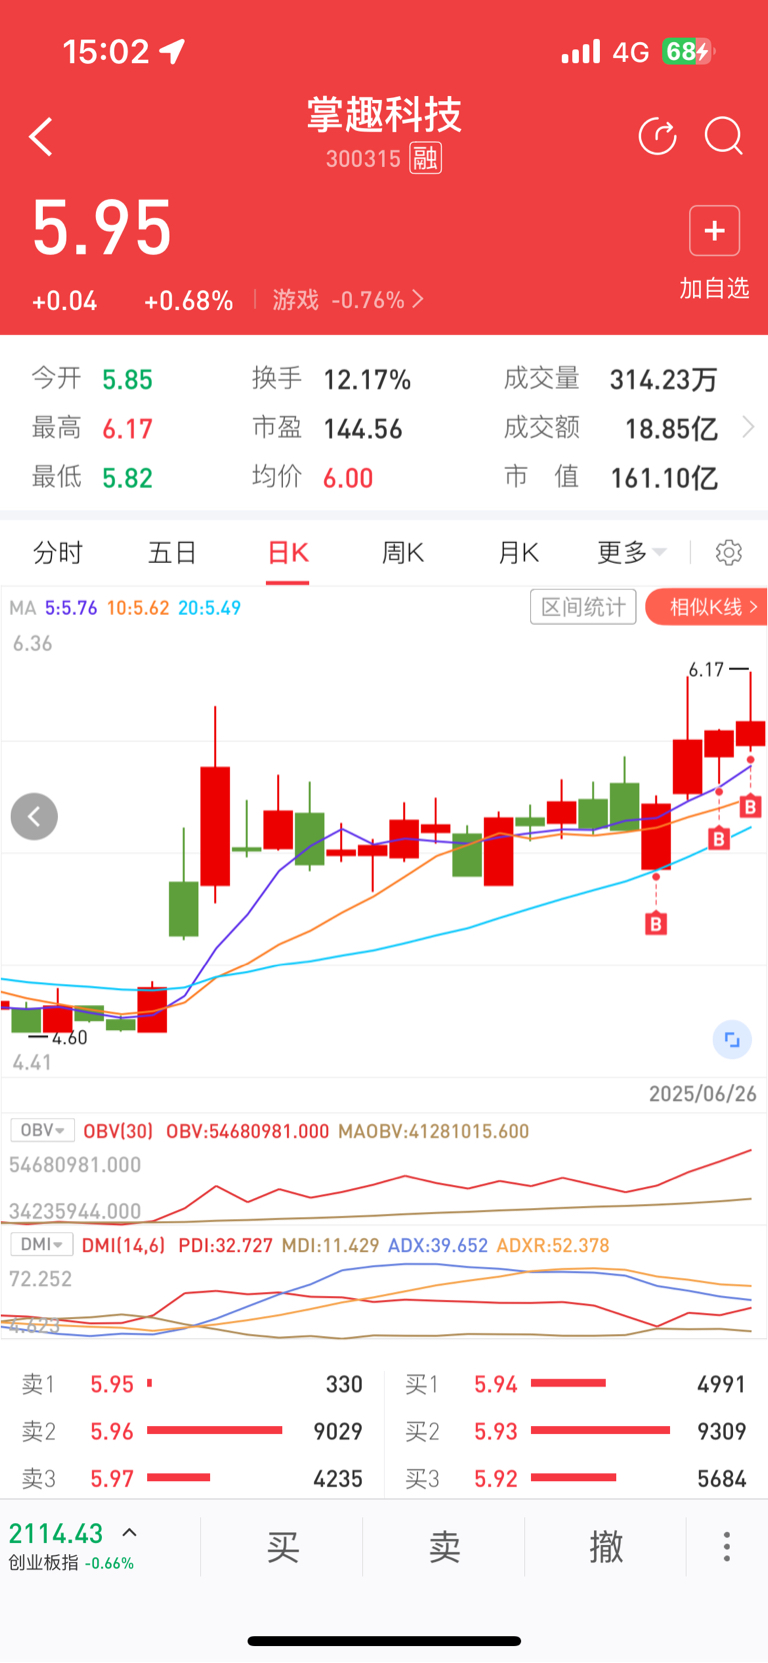Tap the stock name 掌趣科技
Viewport: 768px width, 1663px height.
tap(384, 115)
